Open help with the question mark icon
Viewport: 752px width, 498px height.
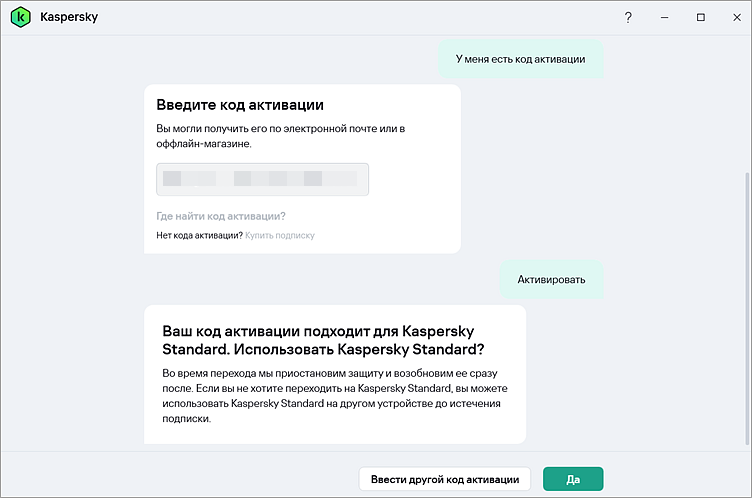tap(628, 18)
